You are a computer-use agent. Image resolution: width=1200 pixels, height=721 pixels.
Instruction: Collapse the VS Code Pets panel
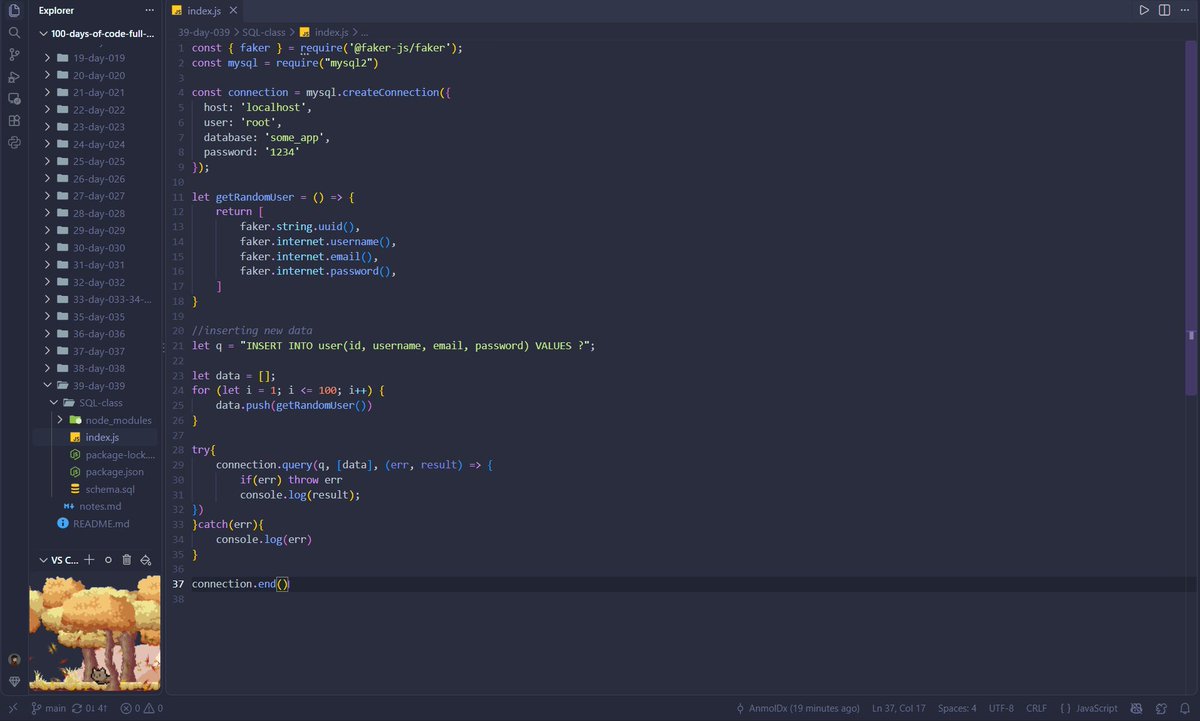(58, 560)
